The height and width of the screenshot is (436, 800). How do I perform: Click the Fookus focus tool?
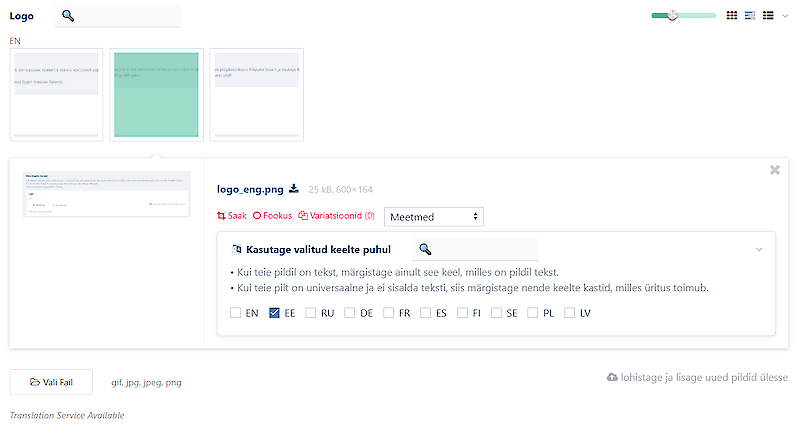(272, 215)
